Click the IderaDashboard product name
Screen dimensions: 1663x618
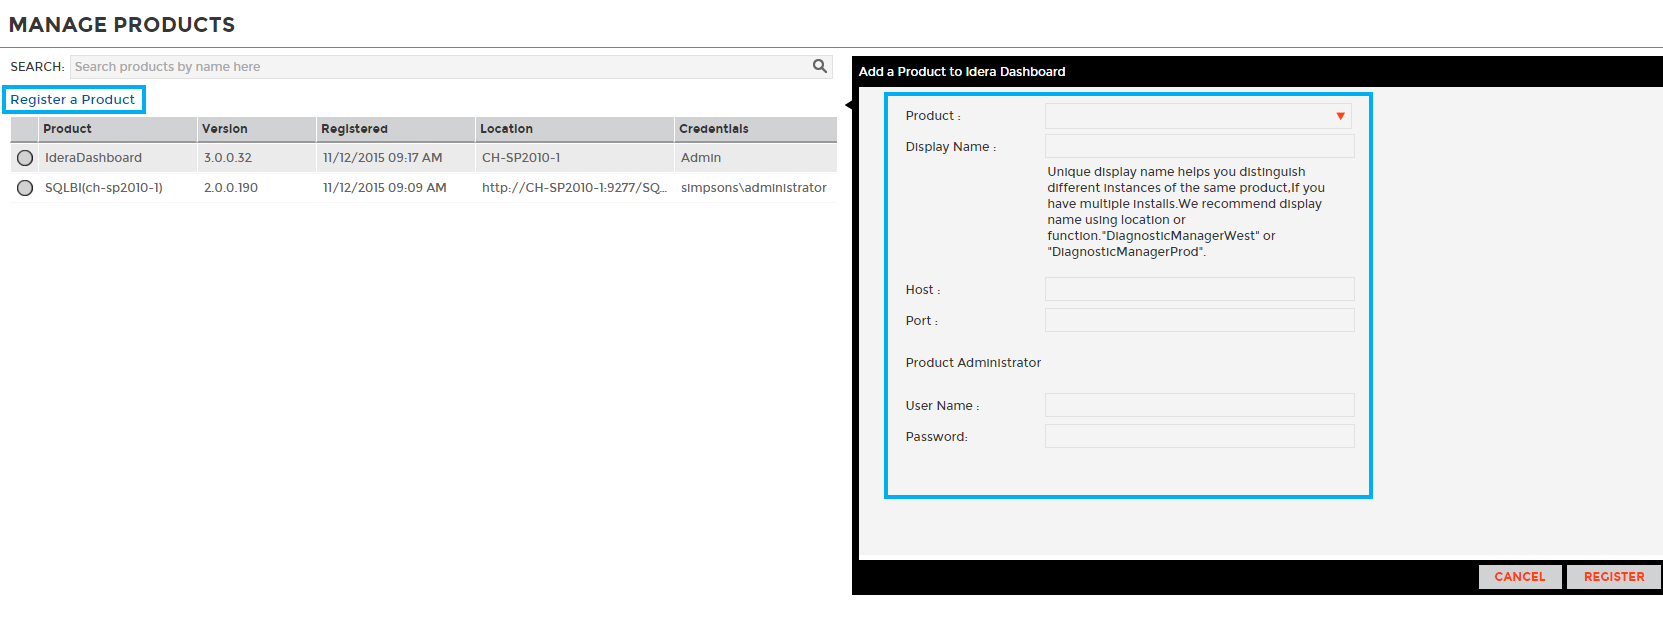pos(93,158)
